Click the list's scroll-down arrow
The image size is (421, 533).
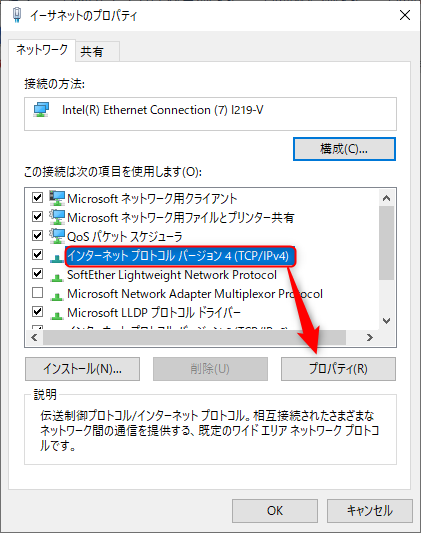(386, 321)
